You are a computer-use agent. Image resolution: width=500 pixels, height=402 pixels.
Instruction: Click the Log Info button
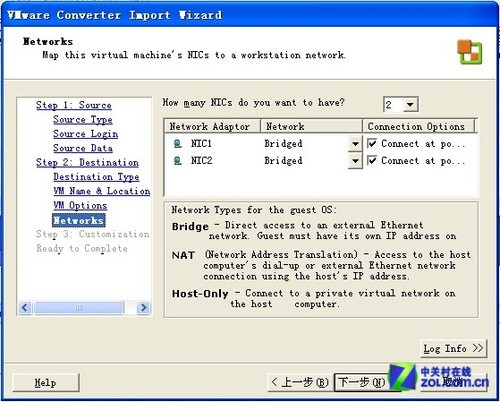click(453, 349)
